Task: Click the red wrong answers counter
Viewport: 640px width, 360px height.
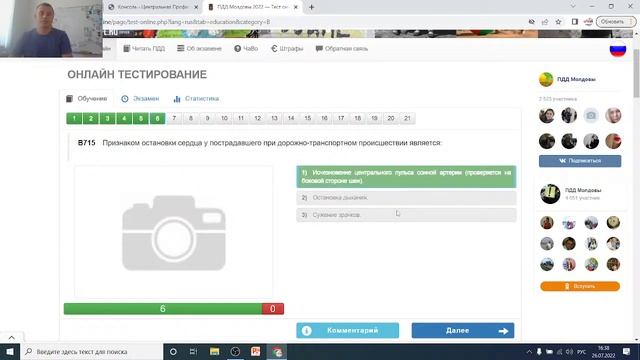Action: pyautogui.click(x=273, y=309)
